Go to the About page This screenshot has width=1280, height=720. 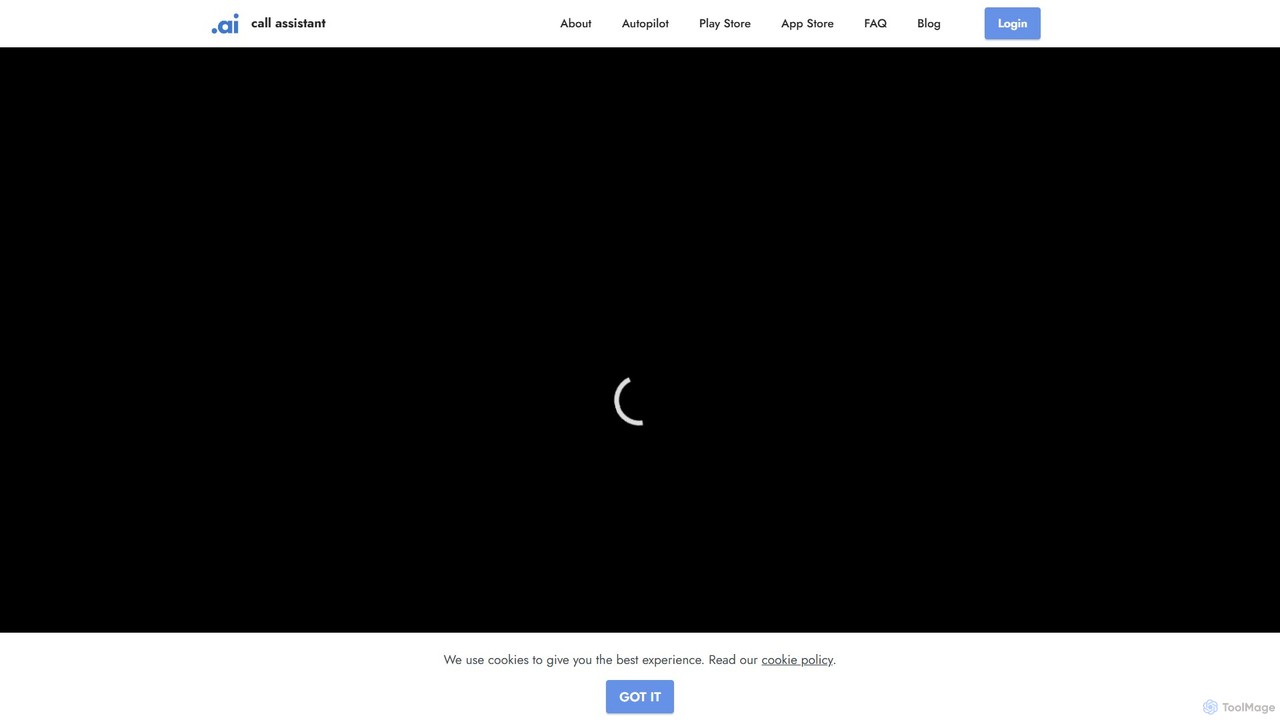click(576, 23)
